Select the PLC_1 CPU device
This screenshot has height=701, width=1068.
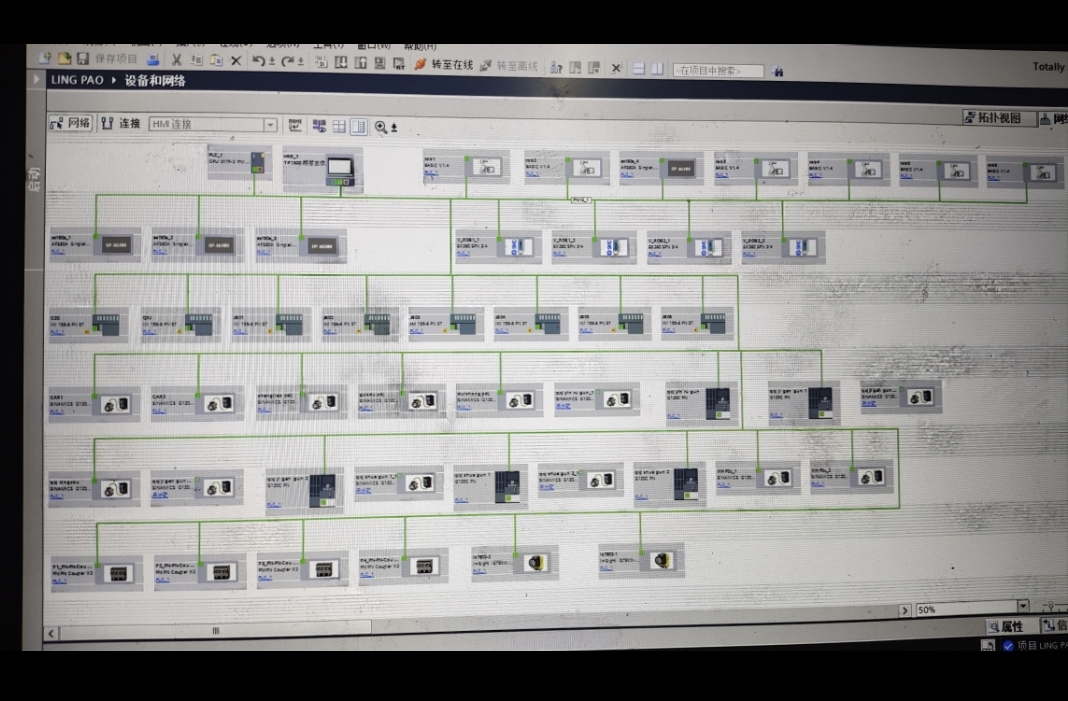click(x=239, y=162)
